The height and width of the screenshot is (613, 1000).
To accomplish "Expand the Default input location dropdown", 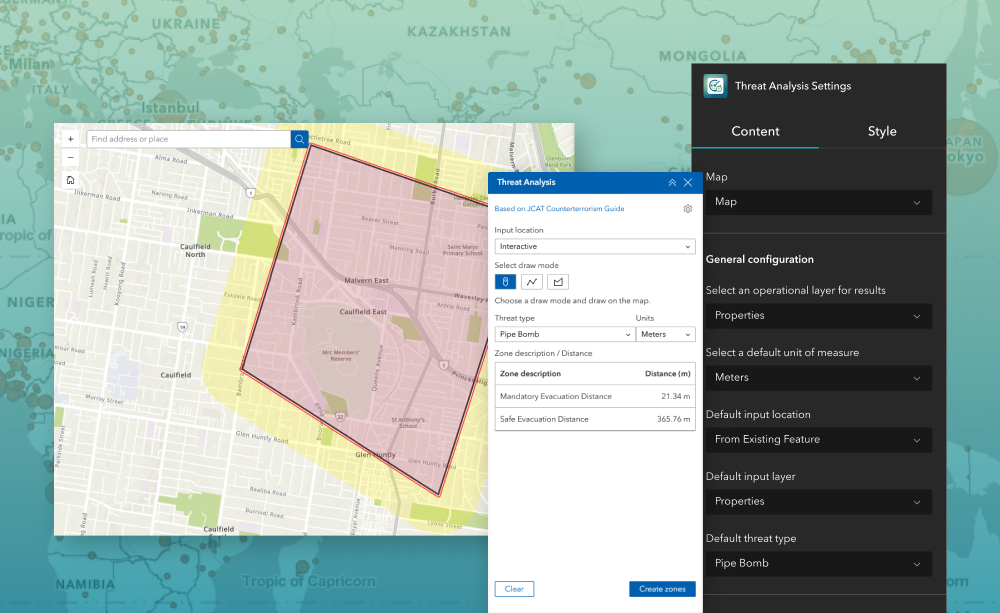I will tap(818, 439).
